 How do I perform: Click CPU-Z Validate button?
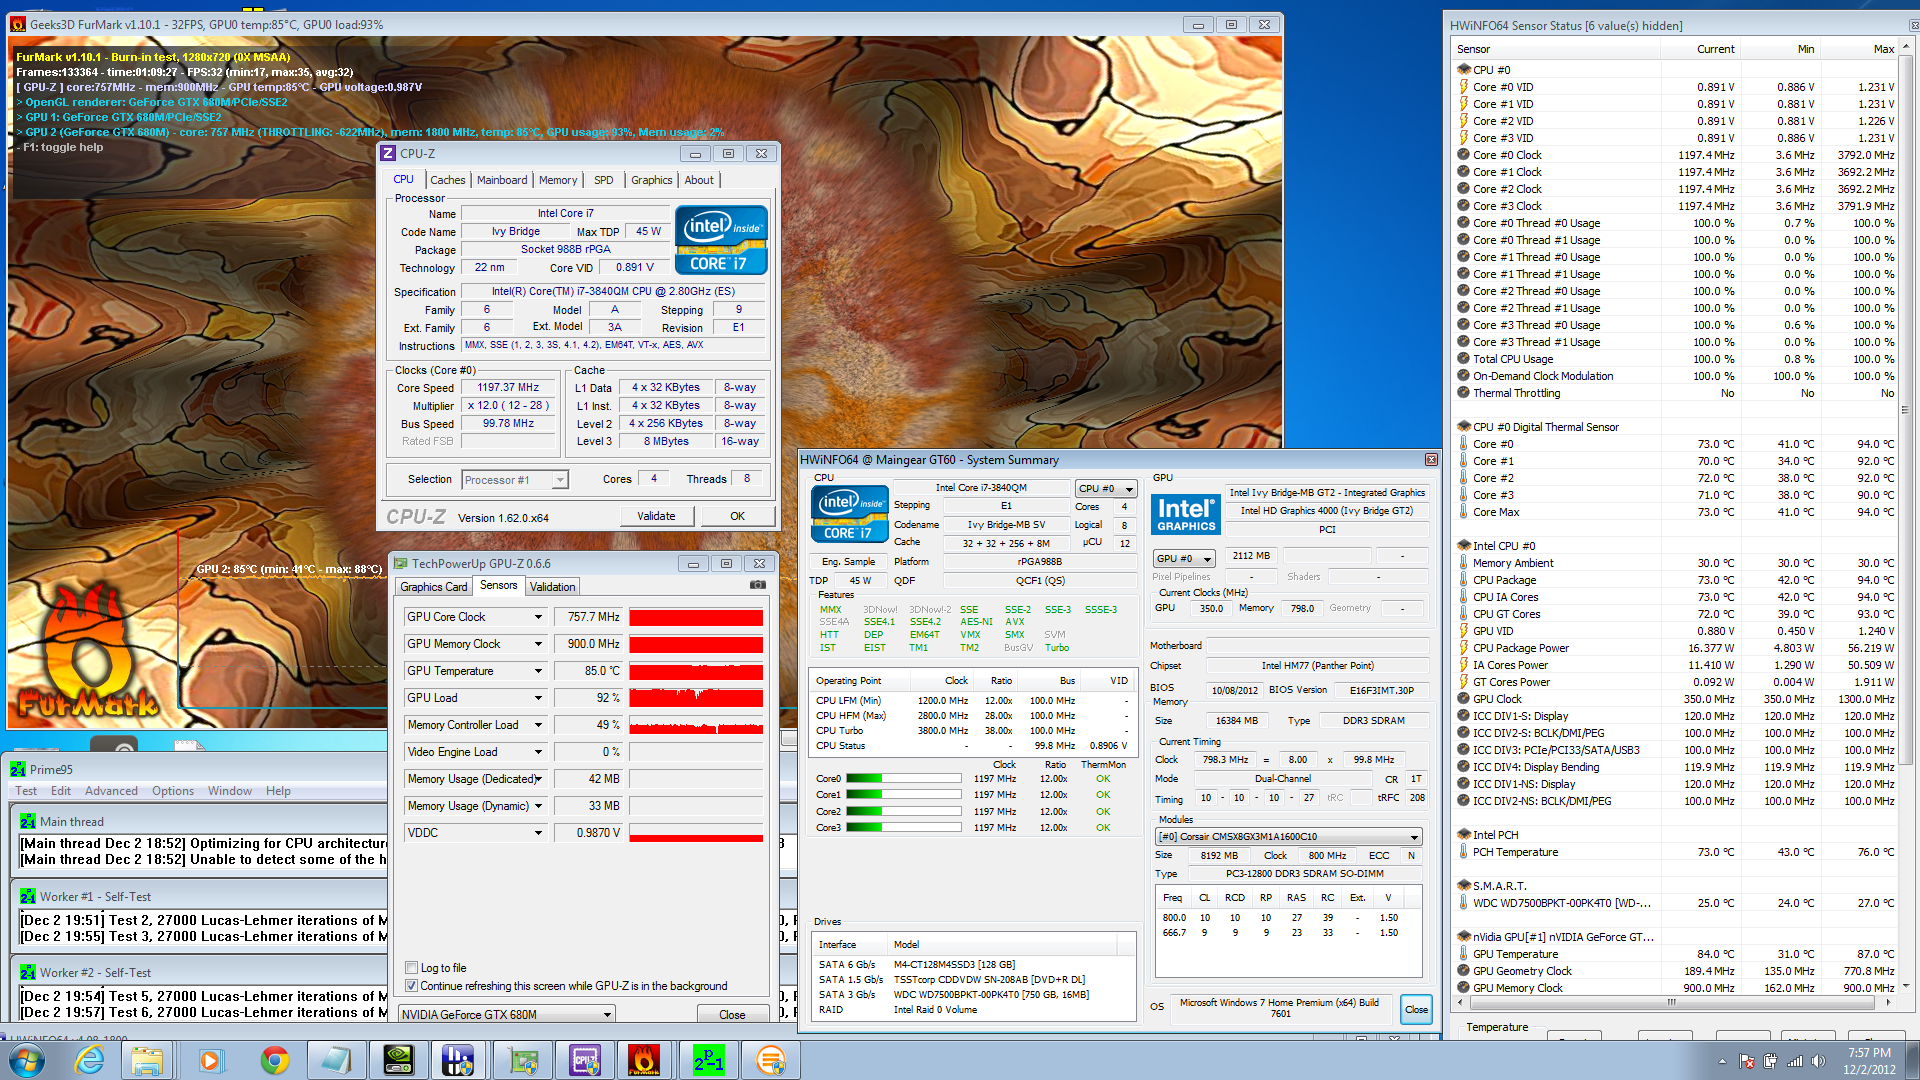point(656,516)
